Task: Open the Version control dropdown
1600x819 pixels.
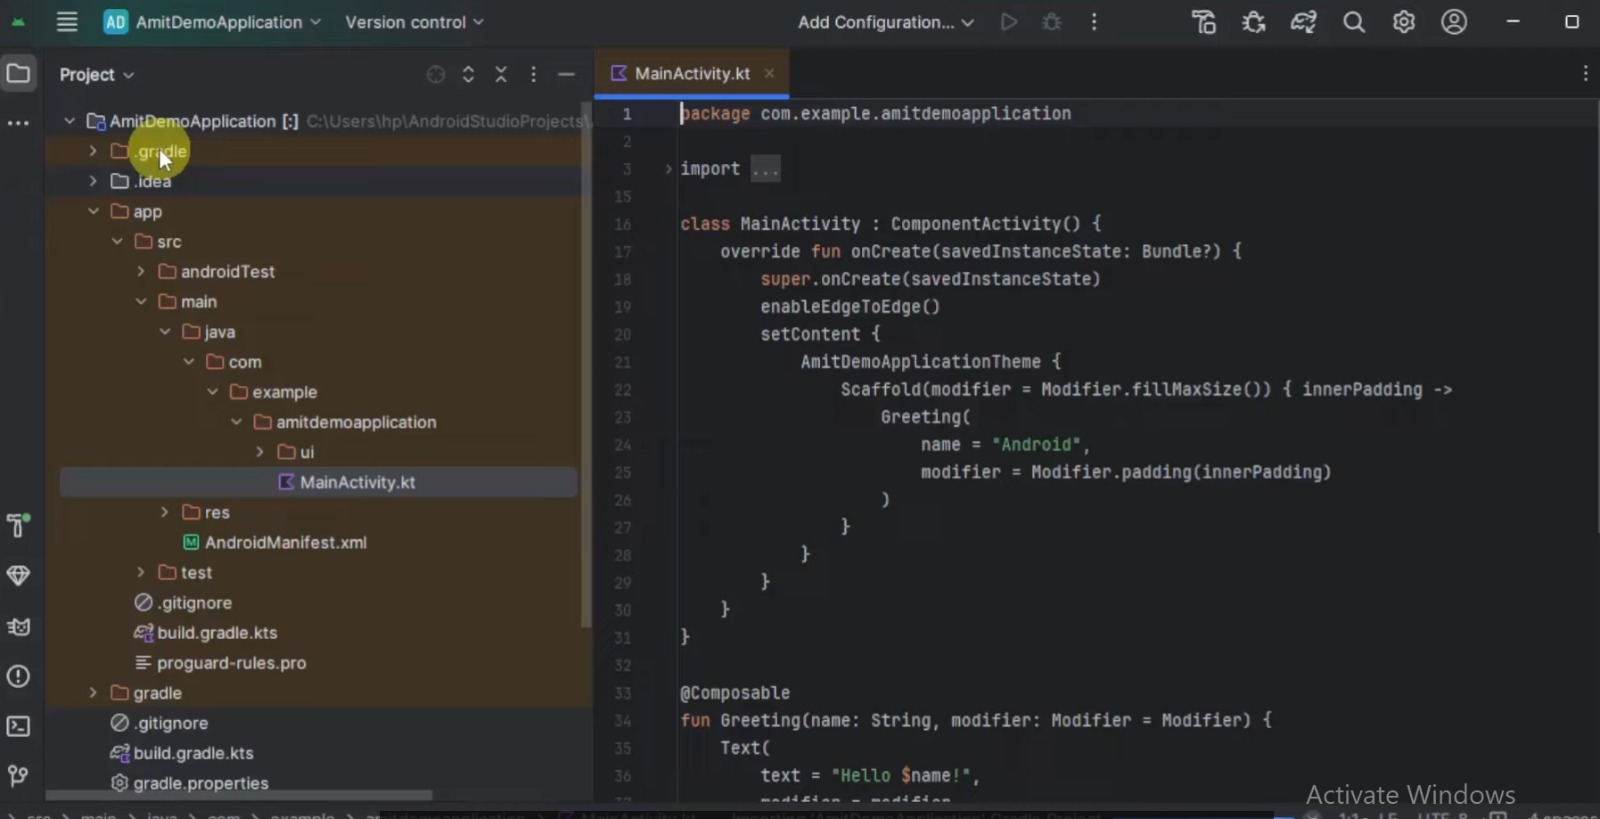Action: point(414,22)
